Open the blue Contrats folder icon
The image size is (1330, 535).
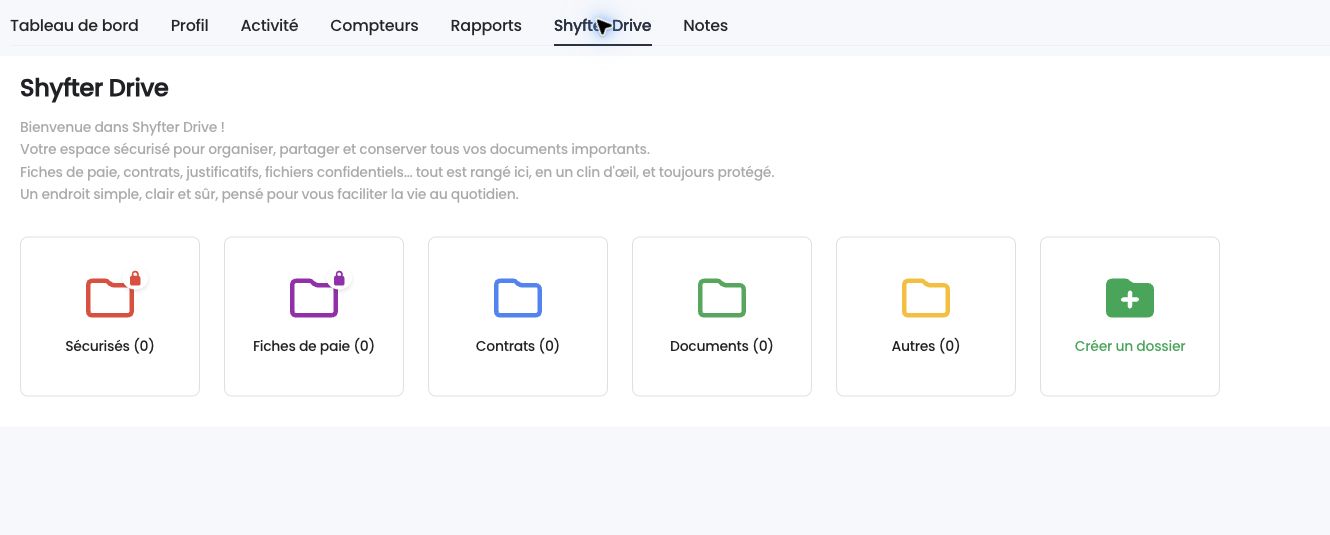[x=518, y=298]
